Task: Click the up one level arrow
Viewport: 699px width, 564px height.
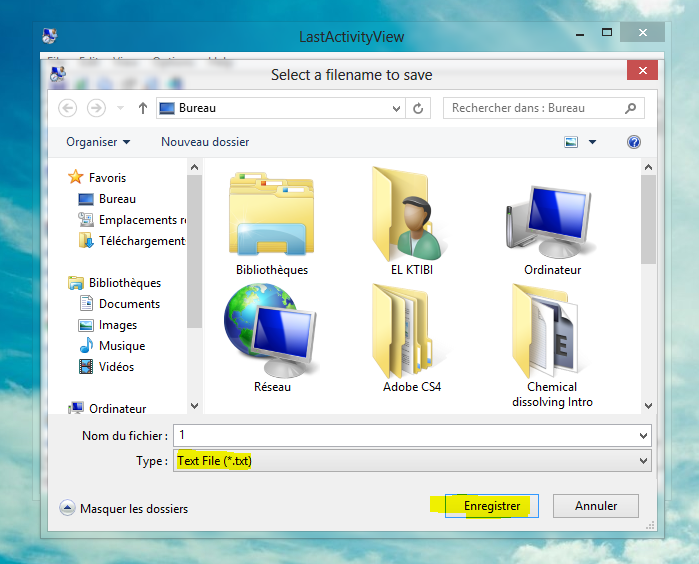Action: [143, 108]
